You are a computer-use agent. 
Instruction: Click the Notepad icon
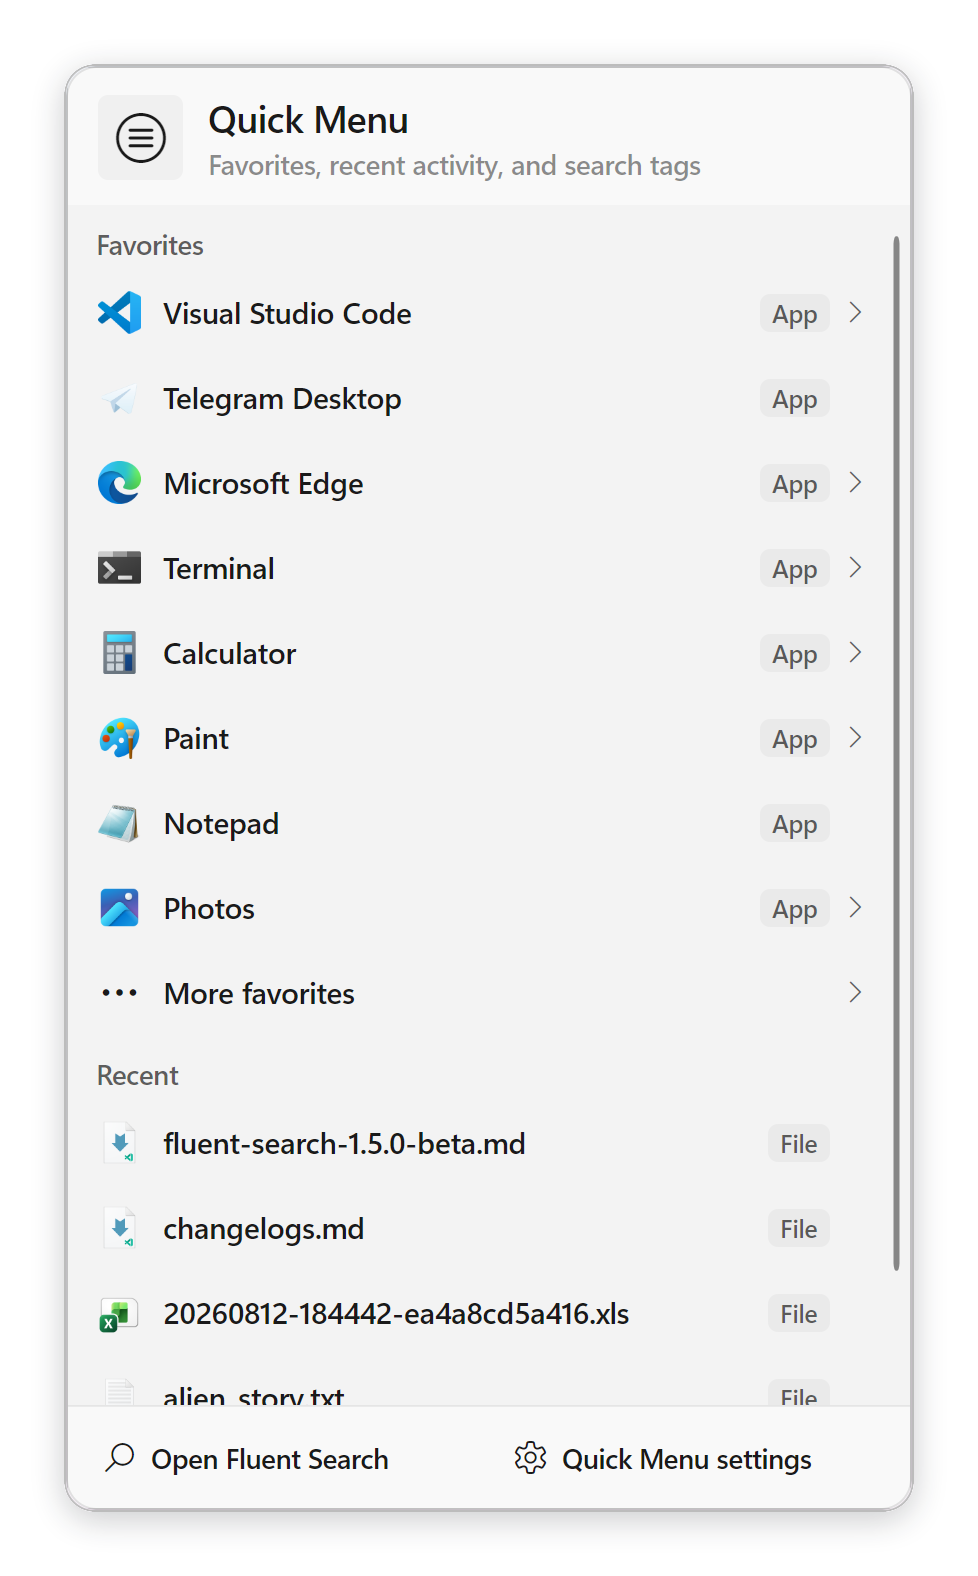(x=120, y=823)
